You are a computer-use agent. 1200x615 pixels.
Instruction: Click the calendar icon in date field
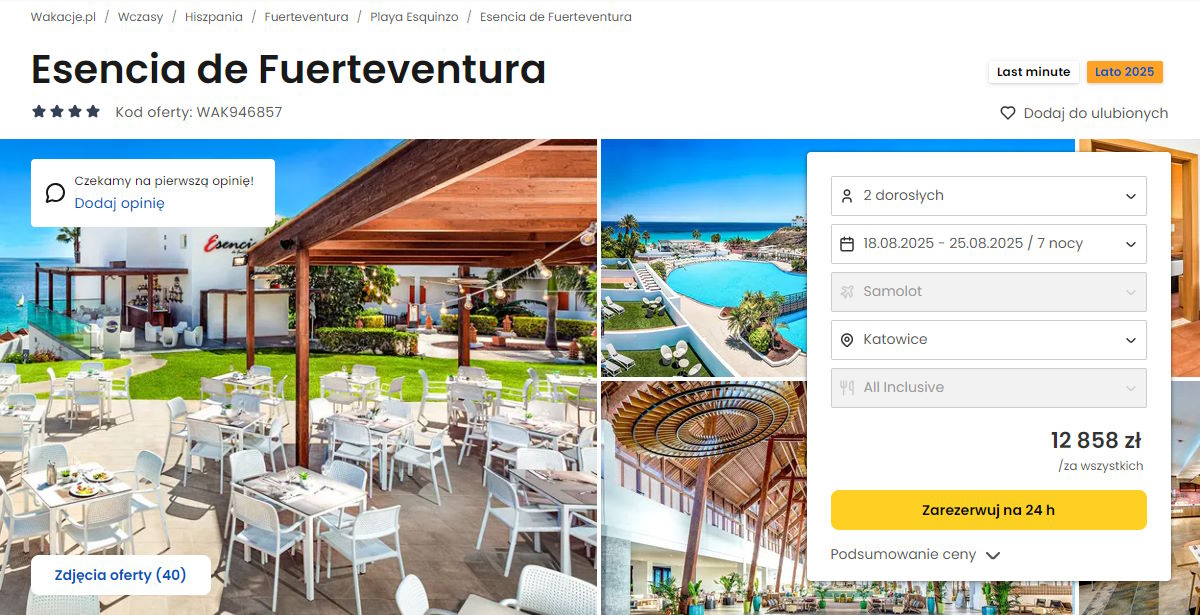[847, 244]
